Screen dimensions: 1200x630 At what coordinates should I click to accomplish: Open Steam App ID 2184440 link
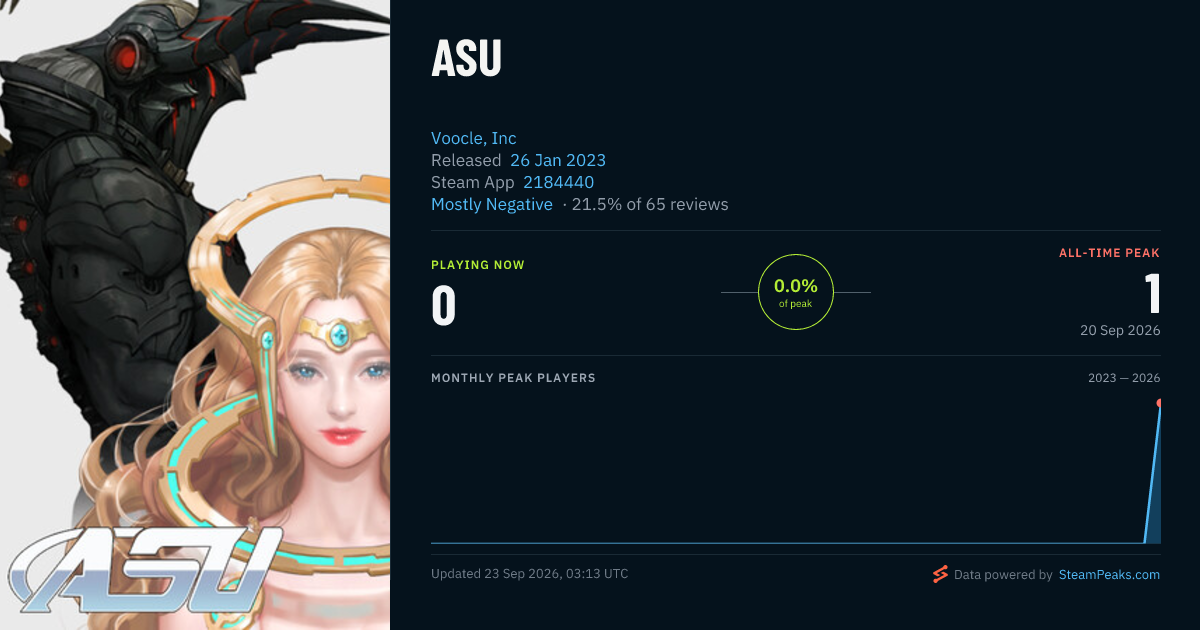point(559,182)
